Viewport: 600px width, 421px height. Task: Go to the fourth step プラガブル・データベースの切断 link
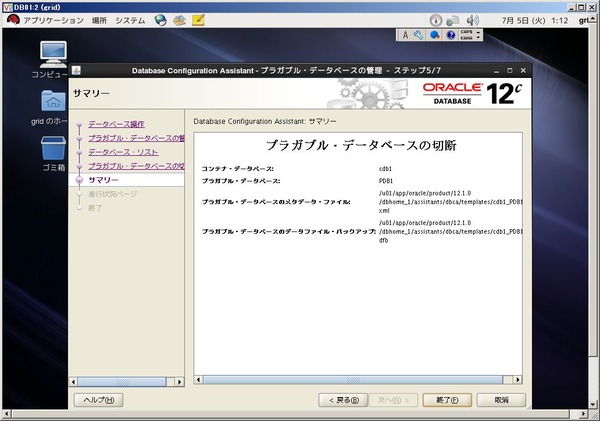(136, 166)
